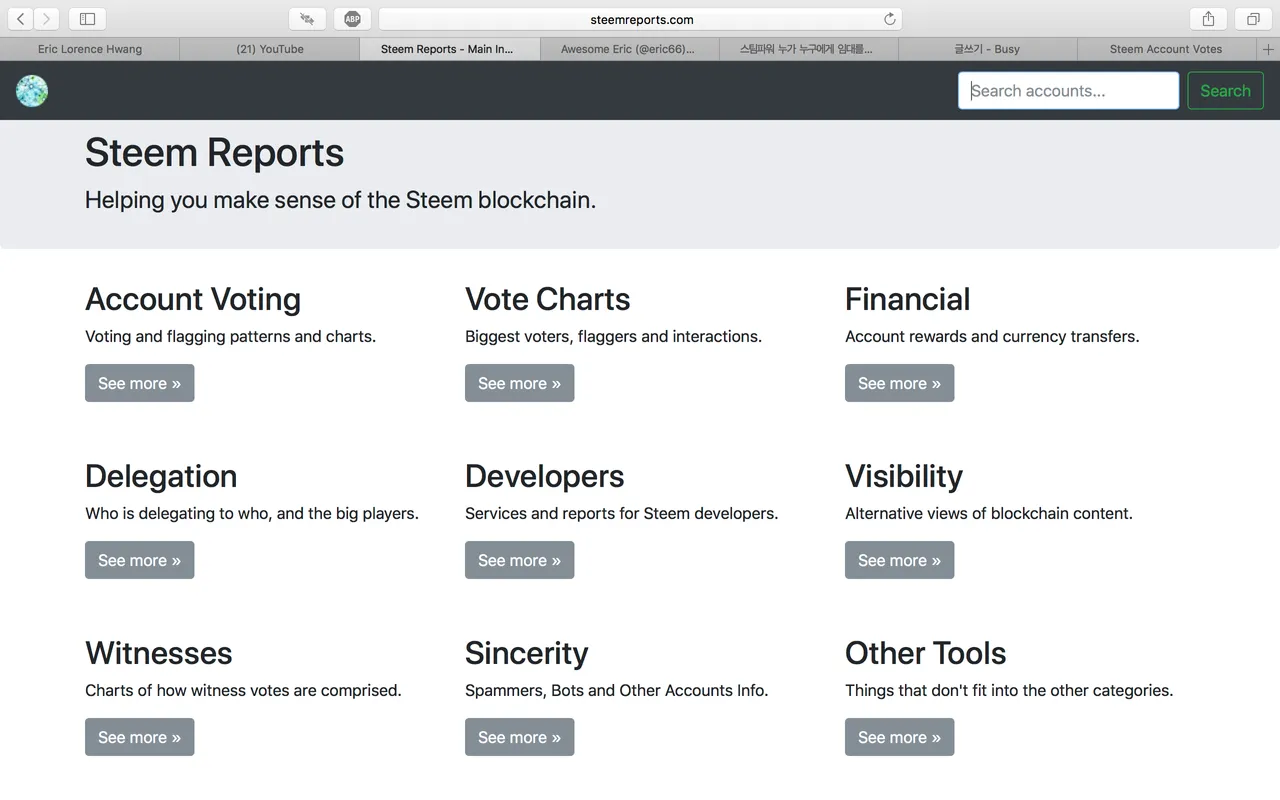Viewport: 1280px width, 800px height.
Task: Click the Developers heading
Action: click(x=544, y=476)
